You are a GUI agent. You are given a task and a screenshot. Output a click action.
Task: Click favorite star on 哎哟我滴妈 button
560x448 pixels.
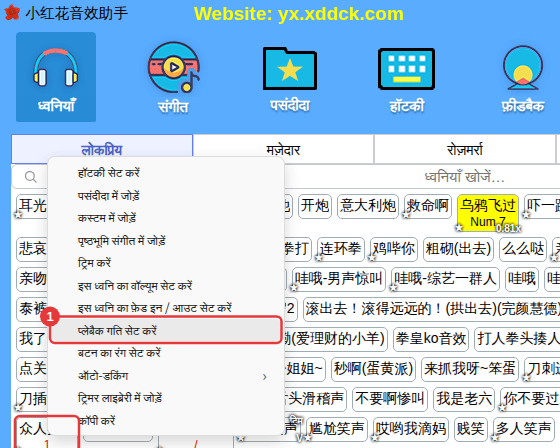(x=375, y=438)
